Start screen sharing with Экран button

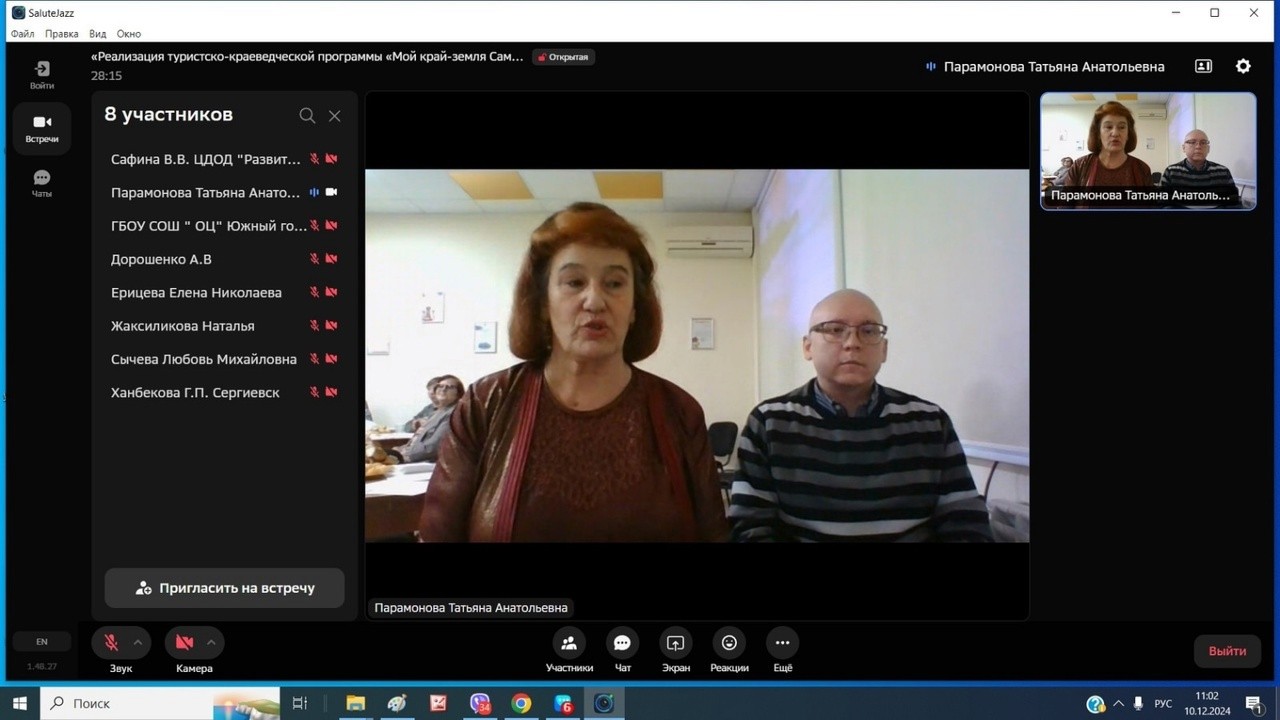676,643
